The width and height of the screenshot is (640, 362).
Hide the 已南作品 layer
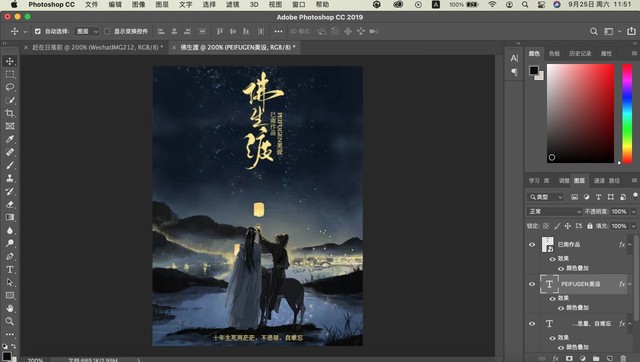[532, 244]
